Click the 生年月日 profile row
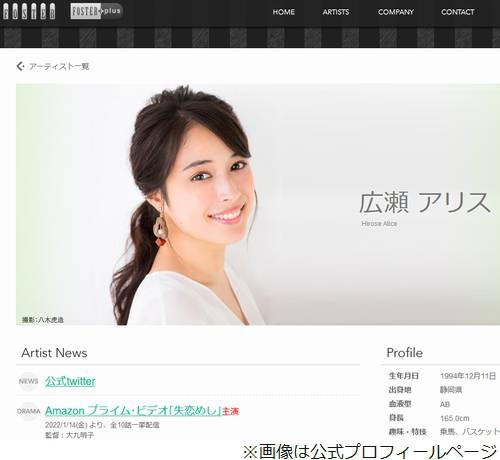Viewport: 500px width, 460px height. click(x=442, y=376)
